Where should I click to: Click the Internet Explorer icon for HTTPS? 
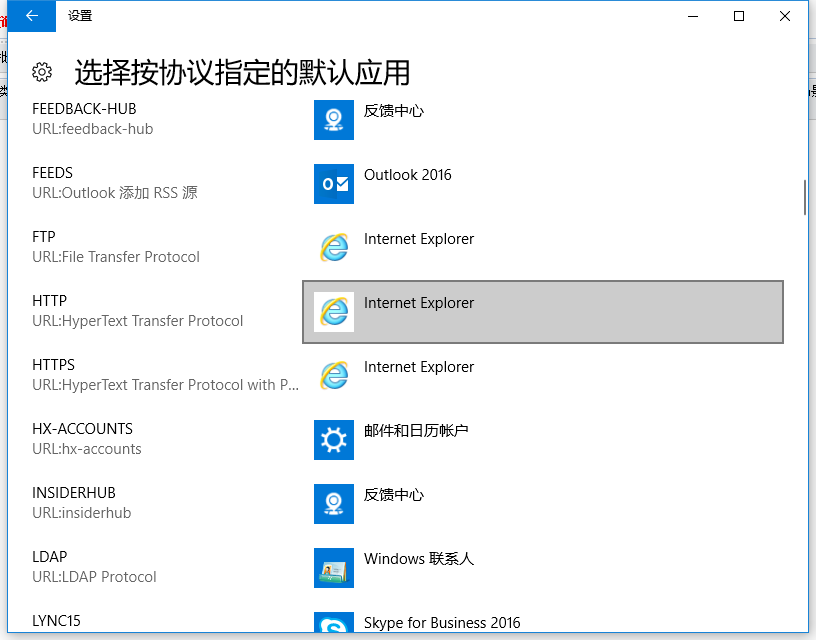333,376
